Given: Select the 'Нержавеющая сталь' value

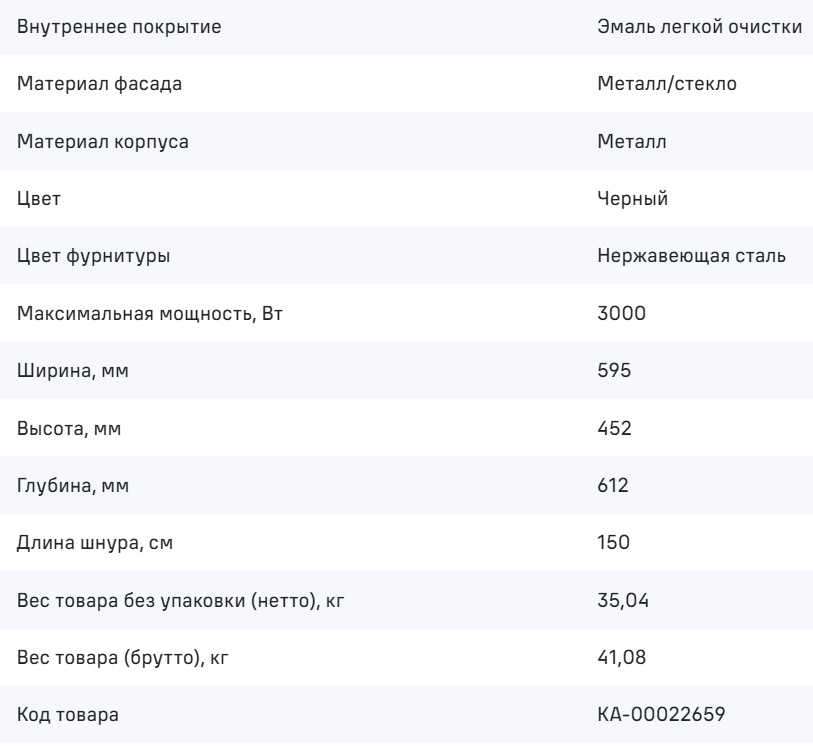Looking at the screenshot, I should [690, 257].
